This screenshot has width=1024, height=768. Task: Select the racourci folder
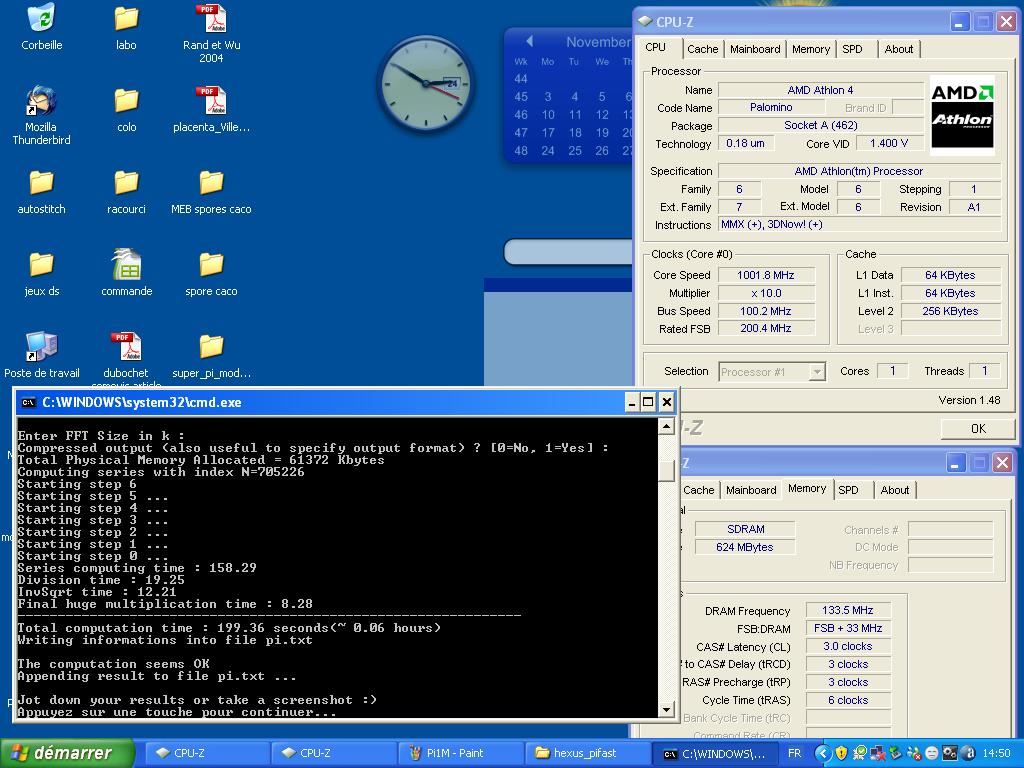126,183
